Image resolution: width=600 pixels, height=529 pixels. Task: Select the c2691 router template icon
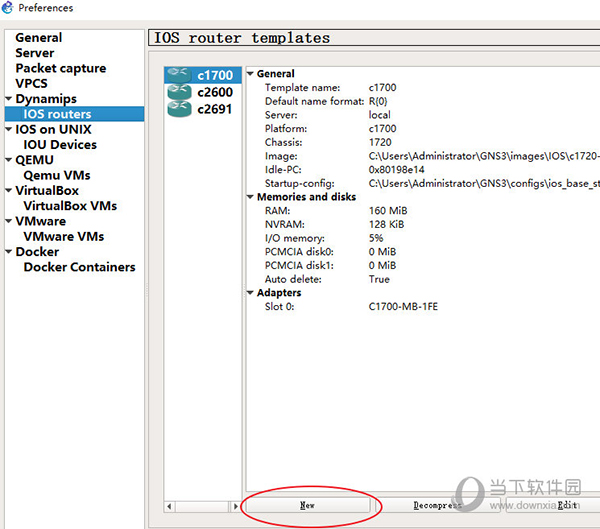point(179,109)
